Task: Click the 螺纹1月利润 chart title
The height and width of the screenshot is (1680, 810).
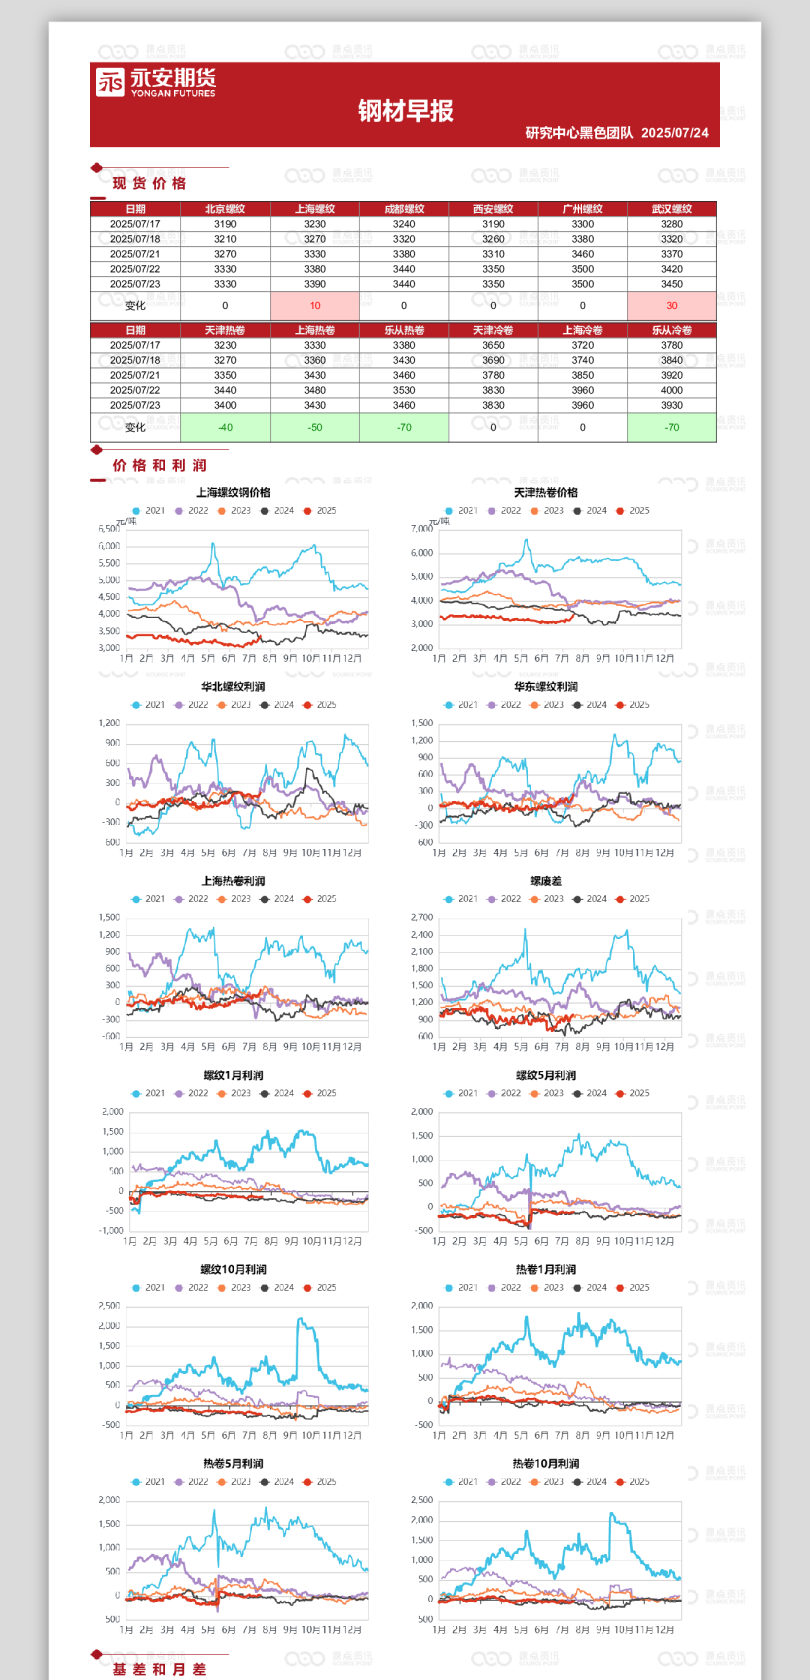Action: tap(233, 1075)
